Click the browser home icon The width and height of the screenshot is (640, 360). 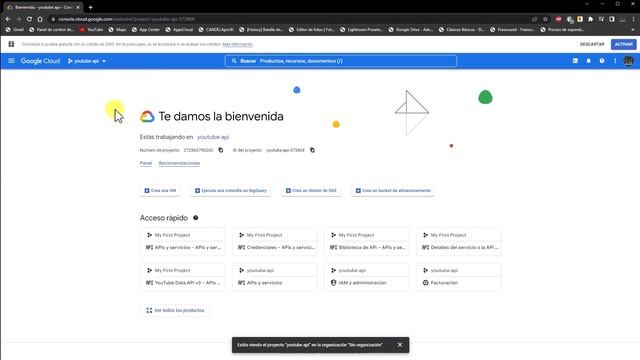tap(40, 19)
